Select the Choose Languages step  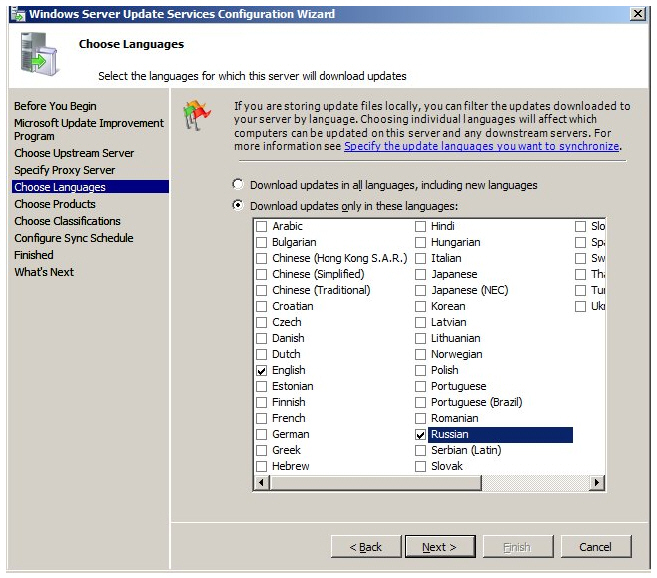pos(90,187)
